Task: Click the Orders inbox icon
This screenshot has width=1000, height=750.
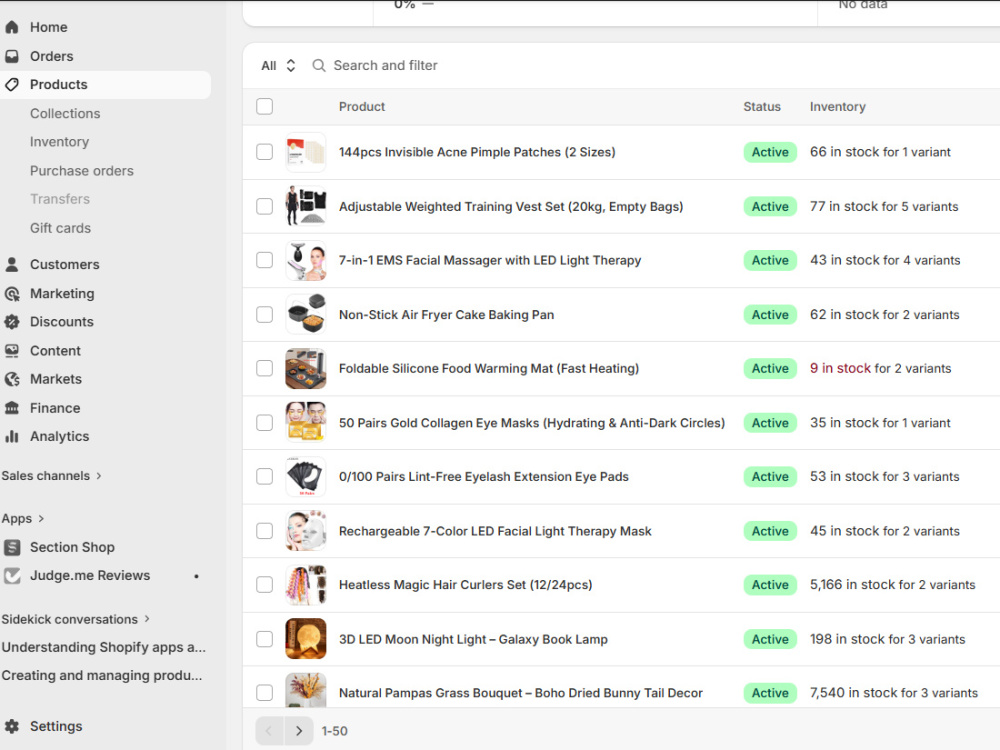Action: click(x=11, y=56)
